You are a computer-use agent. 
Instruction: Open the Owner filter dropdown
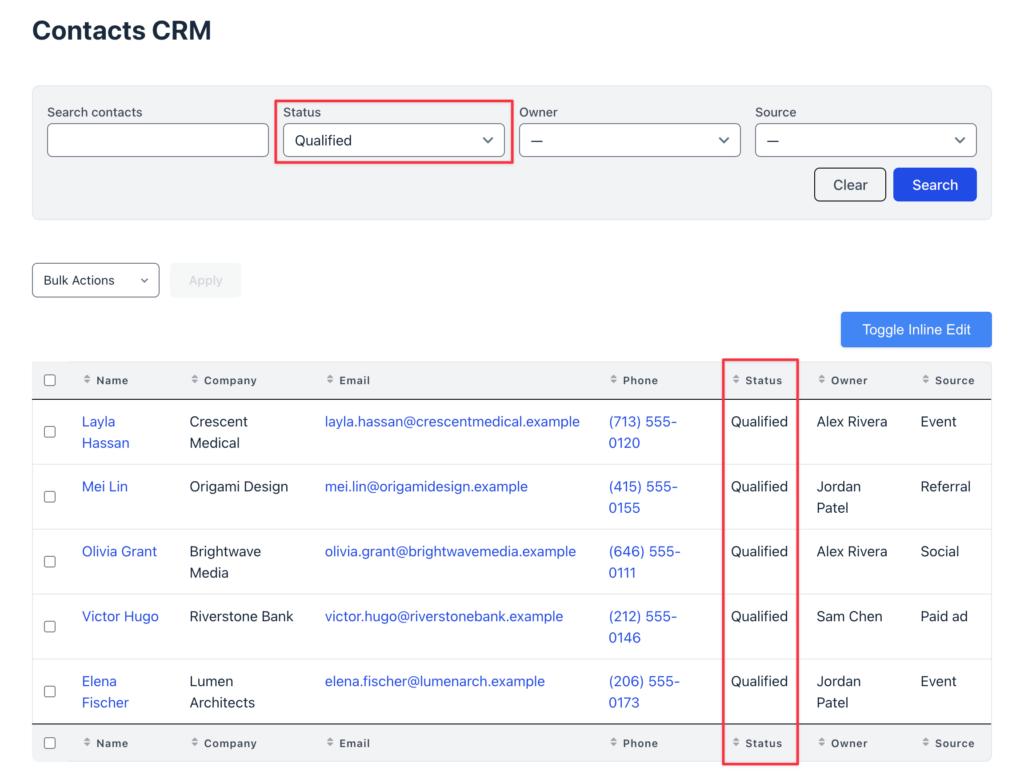pos(630,140)
